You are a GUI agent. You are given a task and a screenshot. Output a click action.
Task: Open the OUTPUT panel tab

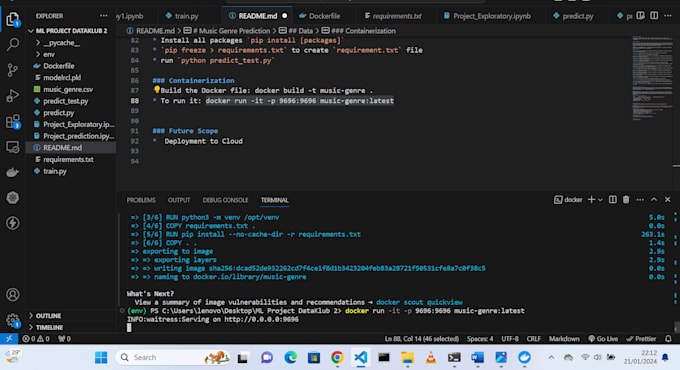click(179, 200)
